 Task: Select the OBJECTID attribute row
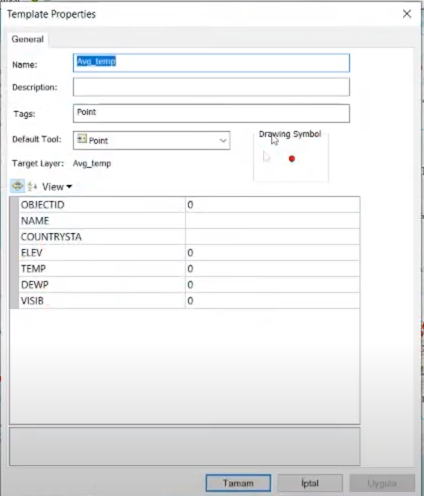pyautogui.click(x=185, y=205)
